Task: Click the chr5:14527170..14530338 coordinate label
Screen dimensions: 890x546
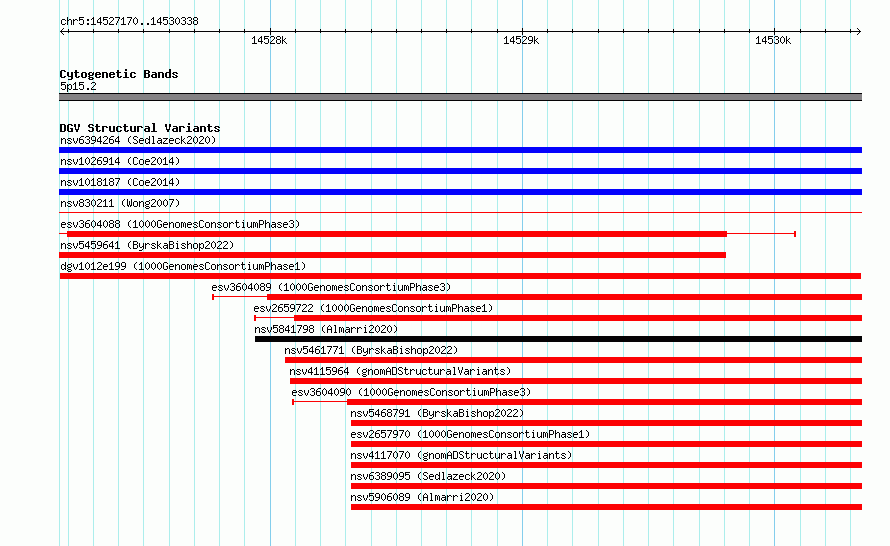Action: click(129, 21)
